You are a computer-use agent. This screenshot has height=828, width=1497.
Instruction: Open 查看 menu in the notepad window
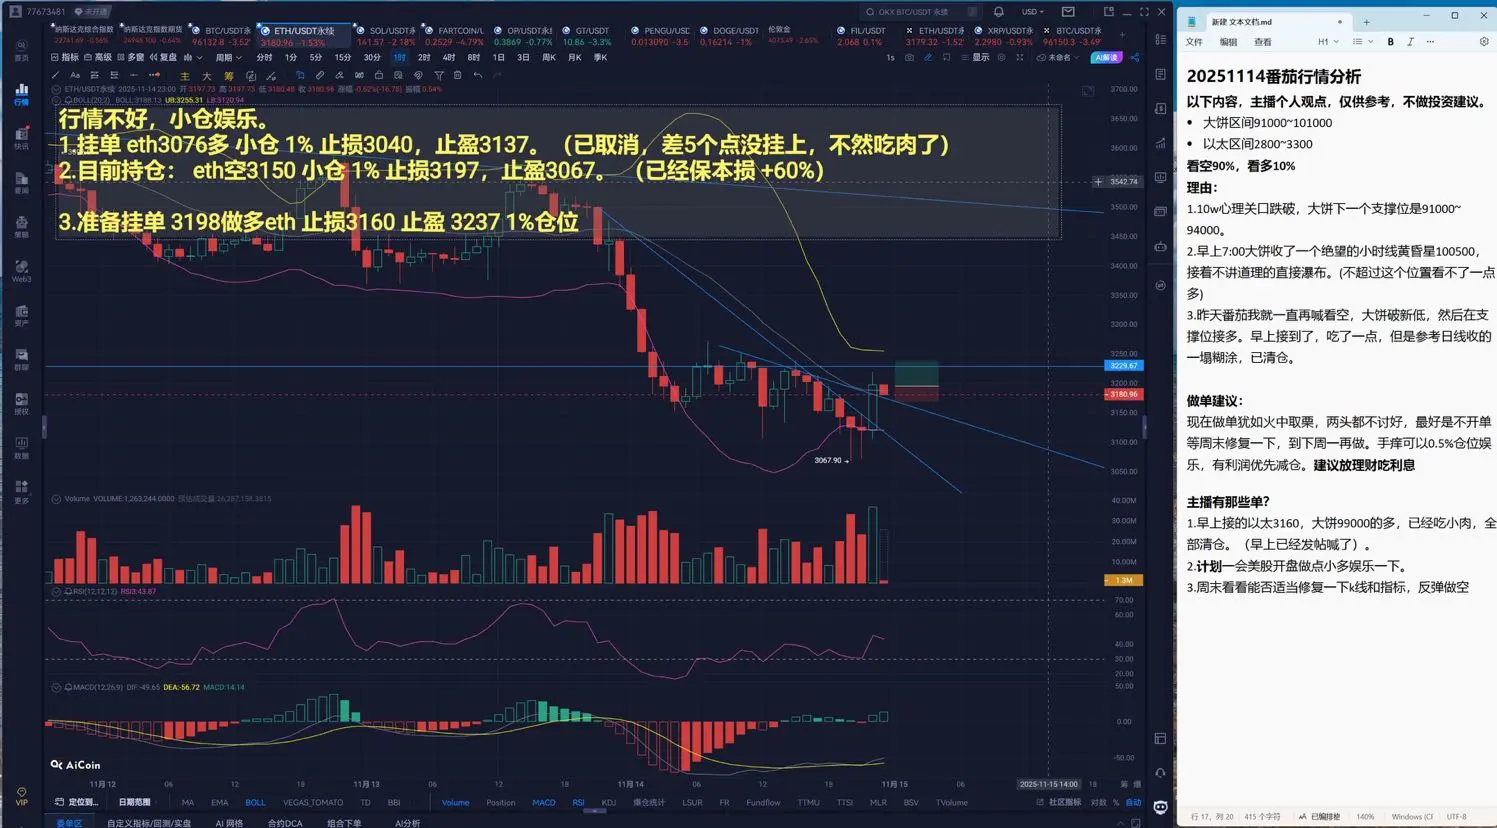coord(1263,42)
